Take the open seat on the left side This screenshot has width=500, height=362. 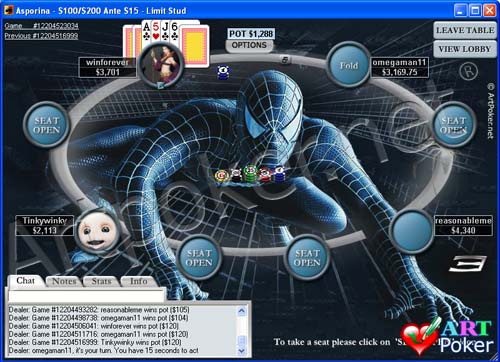point(47,125)
